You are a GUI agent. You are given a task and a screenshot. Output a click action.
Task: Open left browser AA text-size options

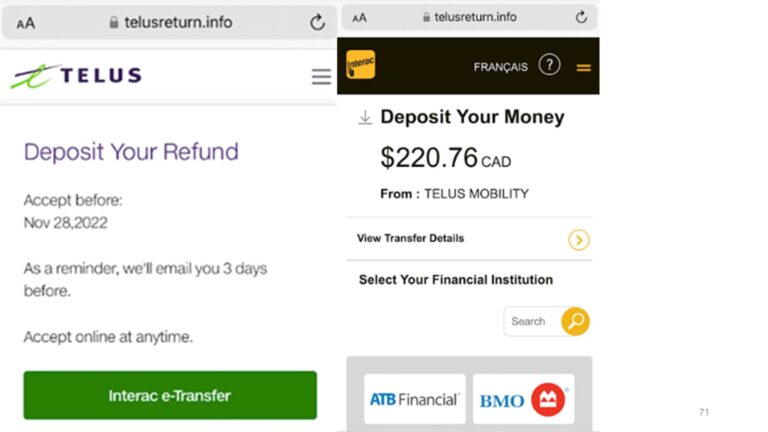[x=25, y=23]
